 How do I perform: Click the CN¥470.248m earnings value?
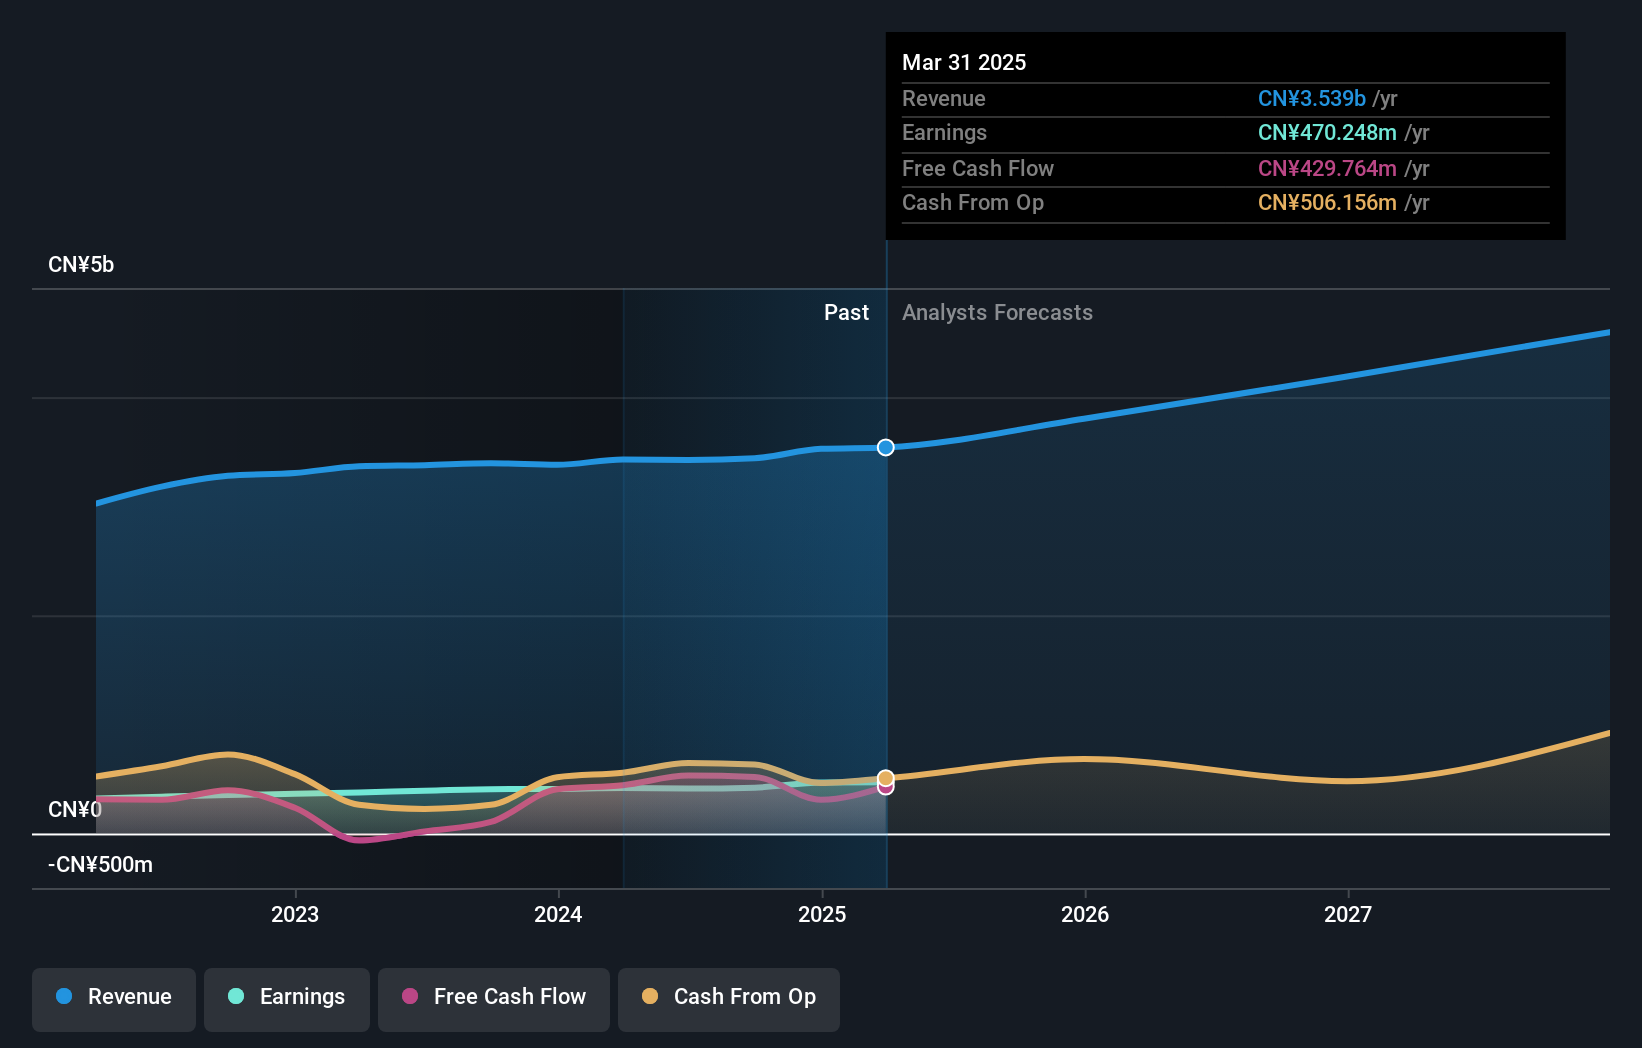tap(1327, 133)
